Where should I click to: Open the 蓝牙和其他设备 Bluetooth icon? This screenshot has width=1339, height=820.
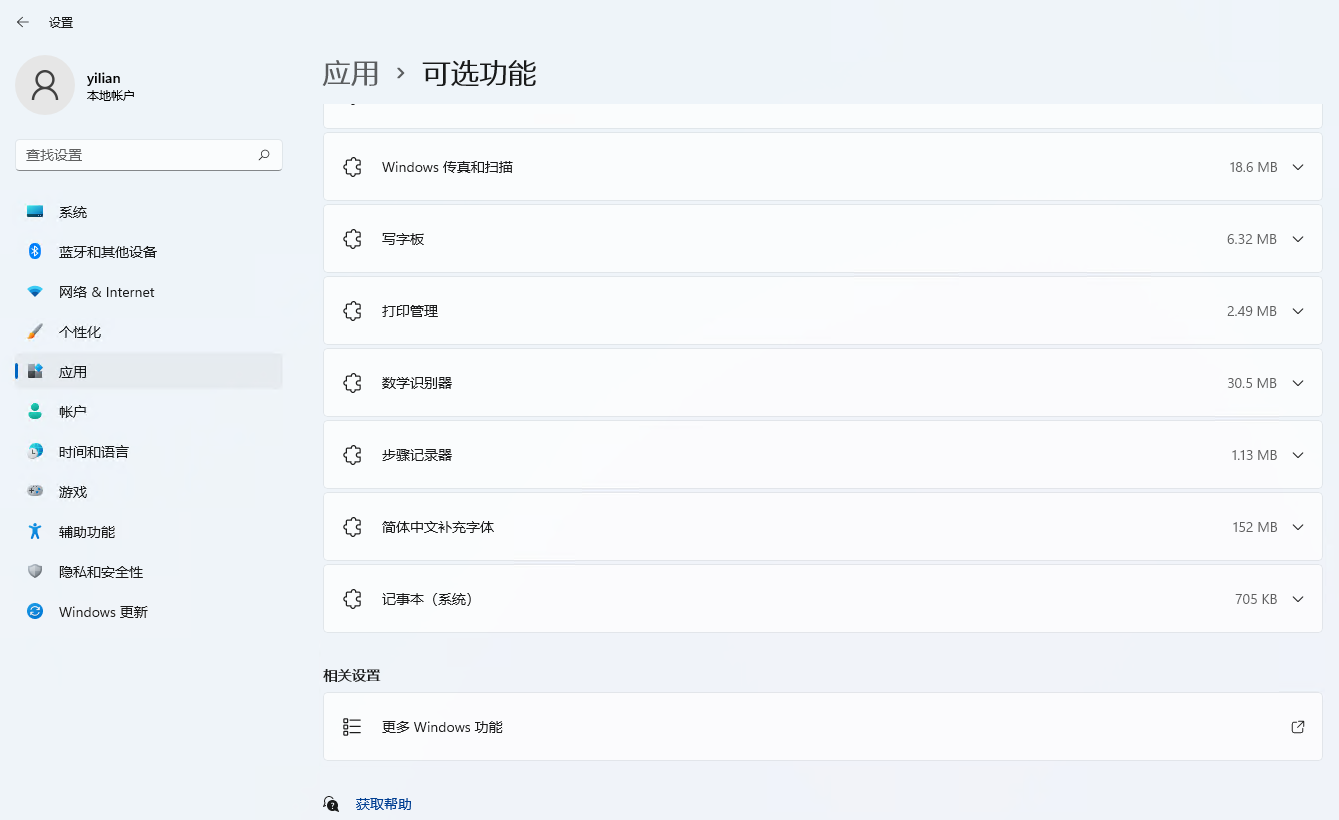pyautogui.click(x=35, y=252)
